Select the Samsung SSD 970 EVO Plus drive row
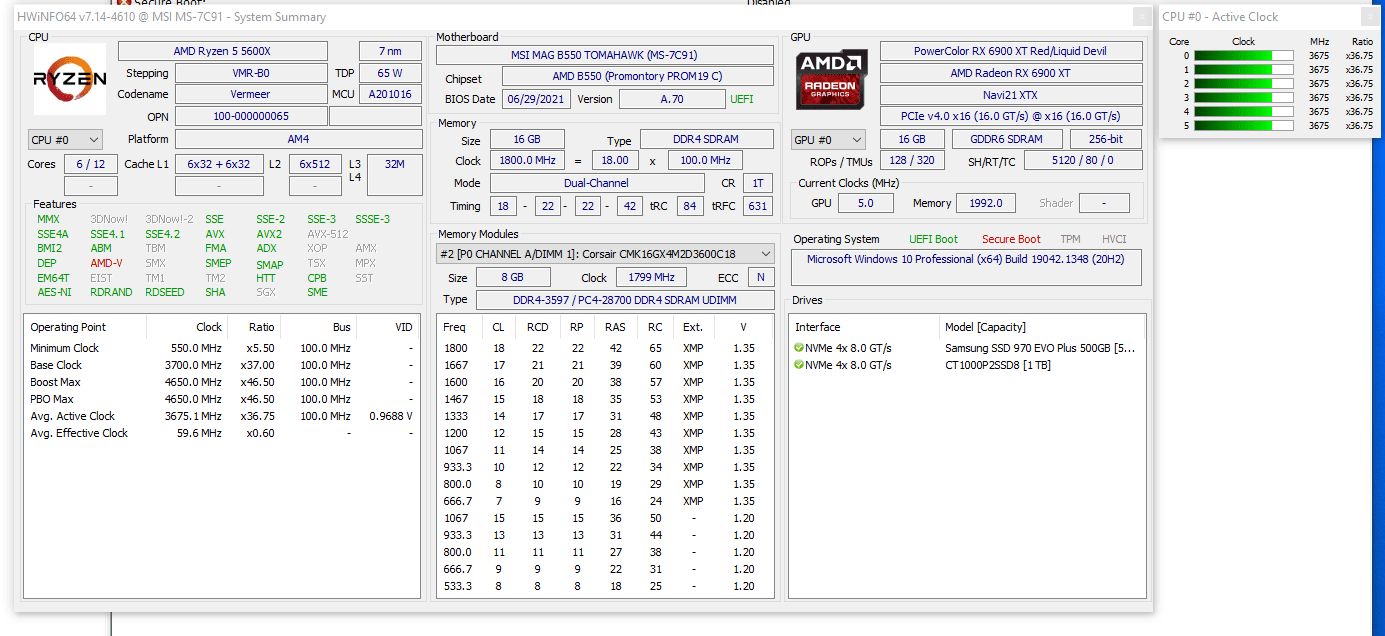The width and height of the screenshot is (1385, 636). (x=967, y=348)
